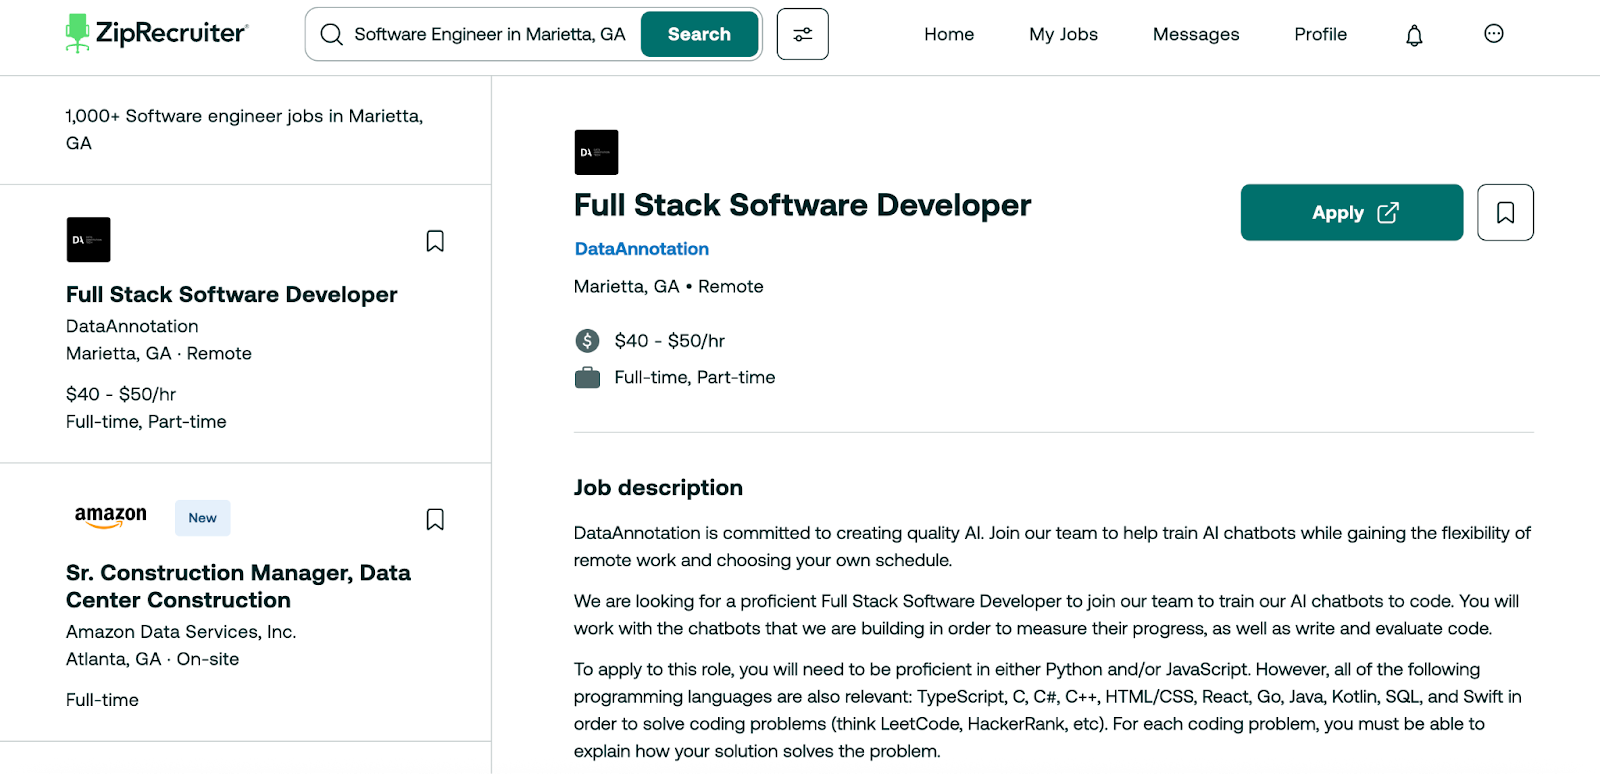Open Messages in navigation
Screen dimensions: 1600x774
click(1195, 34)
